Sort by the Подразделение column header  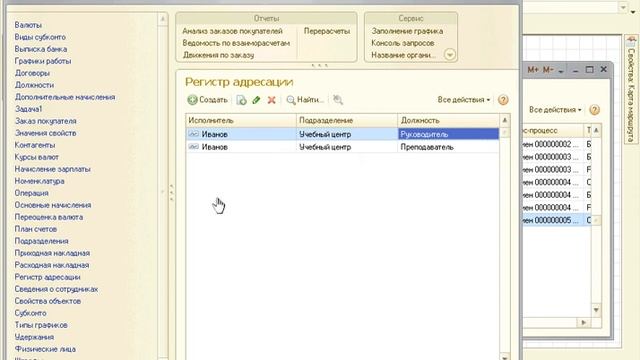[x=347, y=120]
